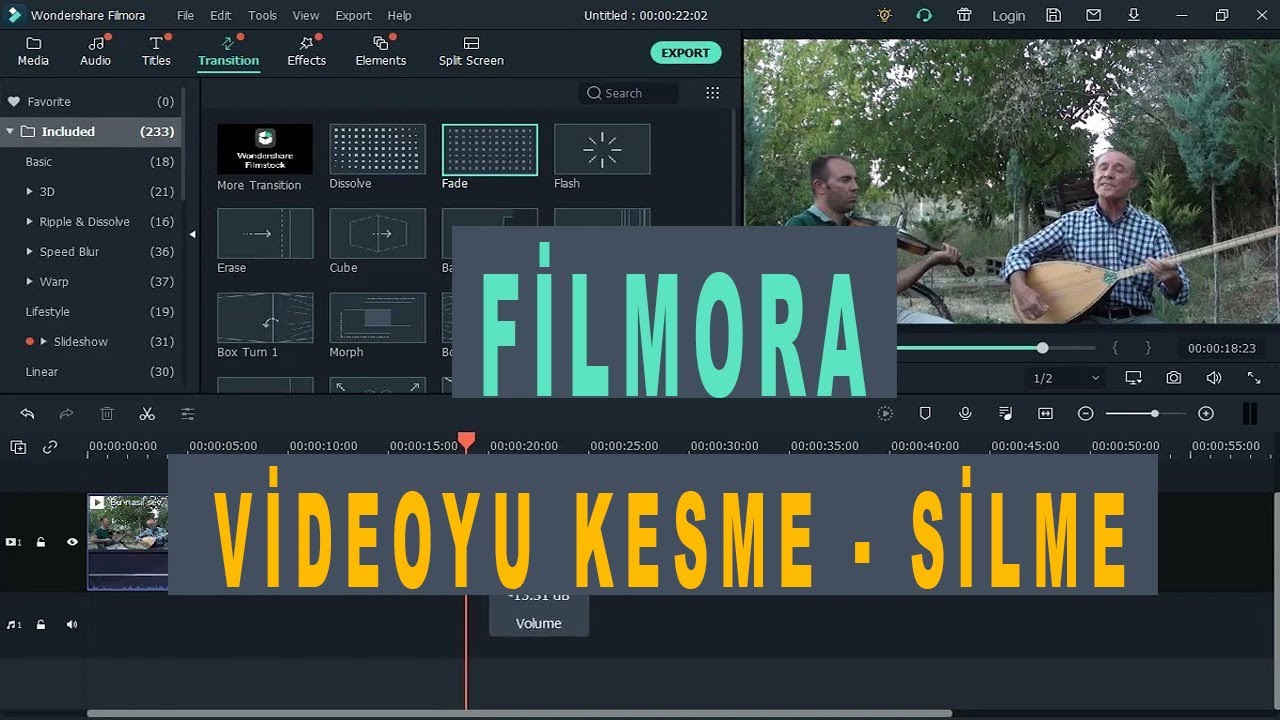Switch to the Media tab

33,52
